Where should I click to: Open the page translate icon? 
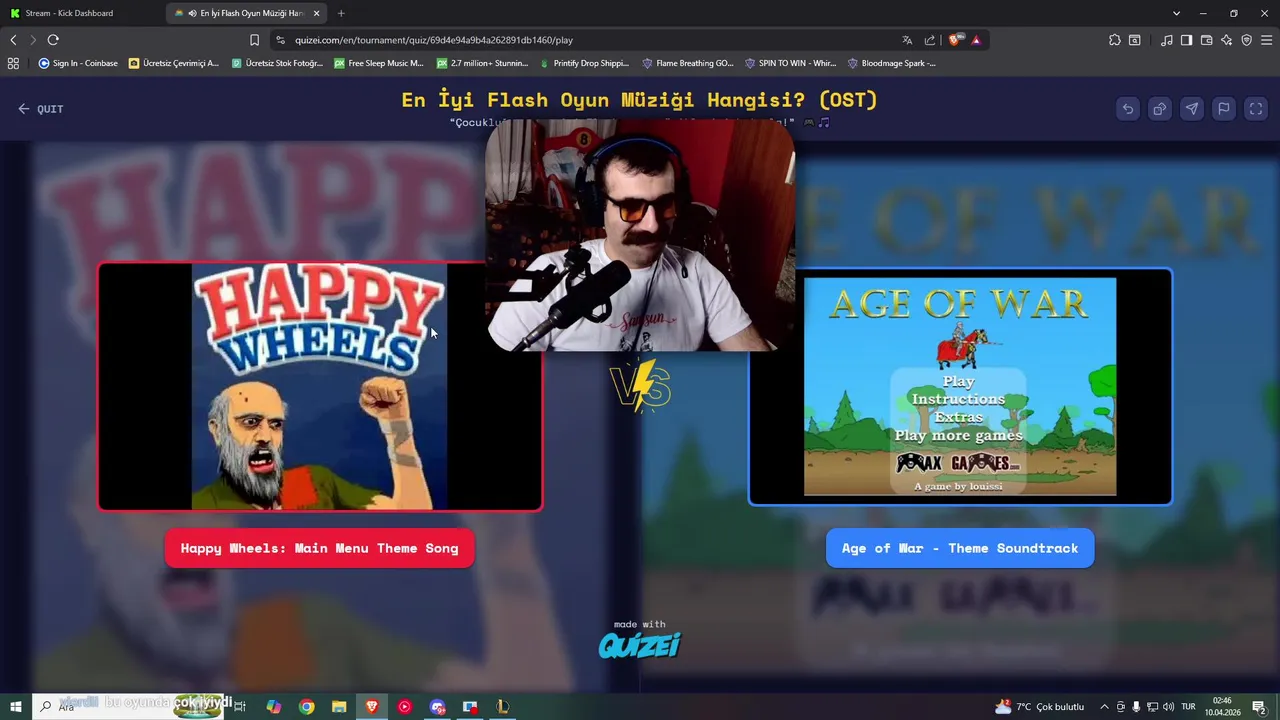coord(907,40)
